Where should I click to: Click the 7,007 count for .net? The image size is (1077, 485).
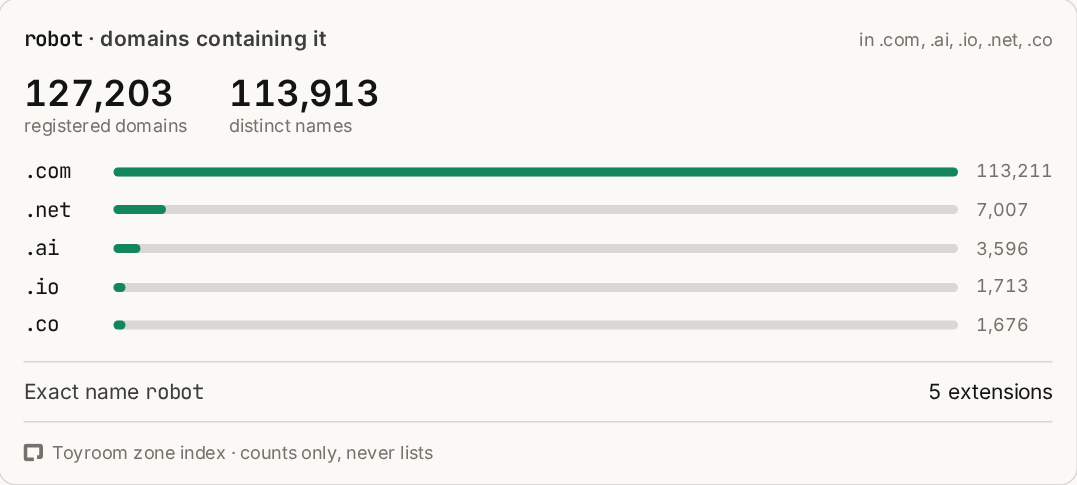(x=1002, y=210)
